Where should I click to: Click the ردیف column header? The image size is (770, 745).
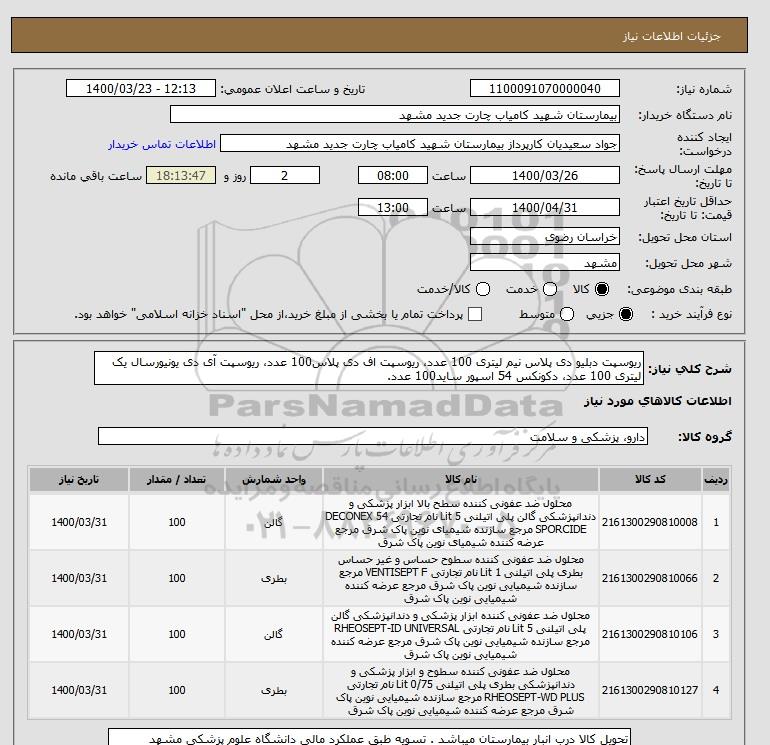(x=716, y=479)
